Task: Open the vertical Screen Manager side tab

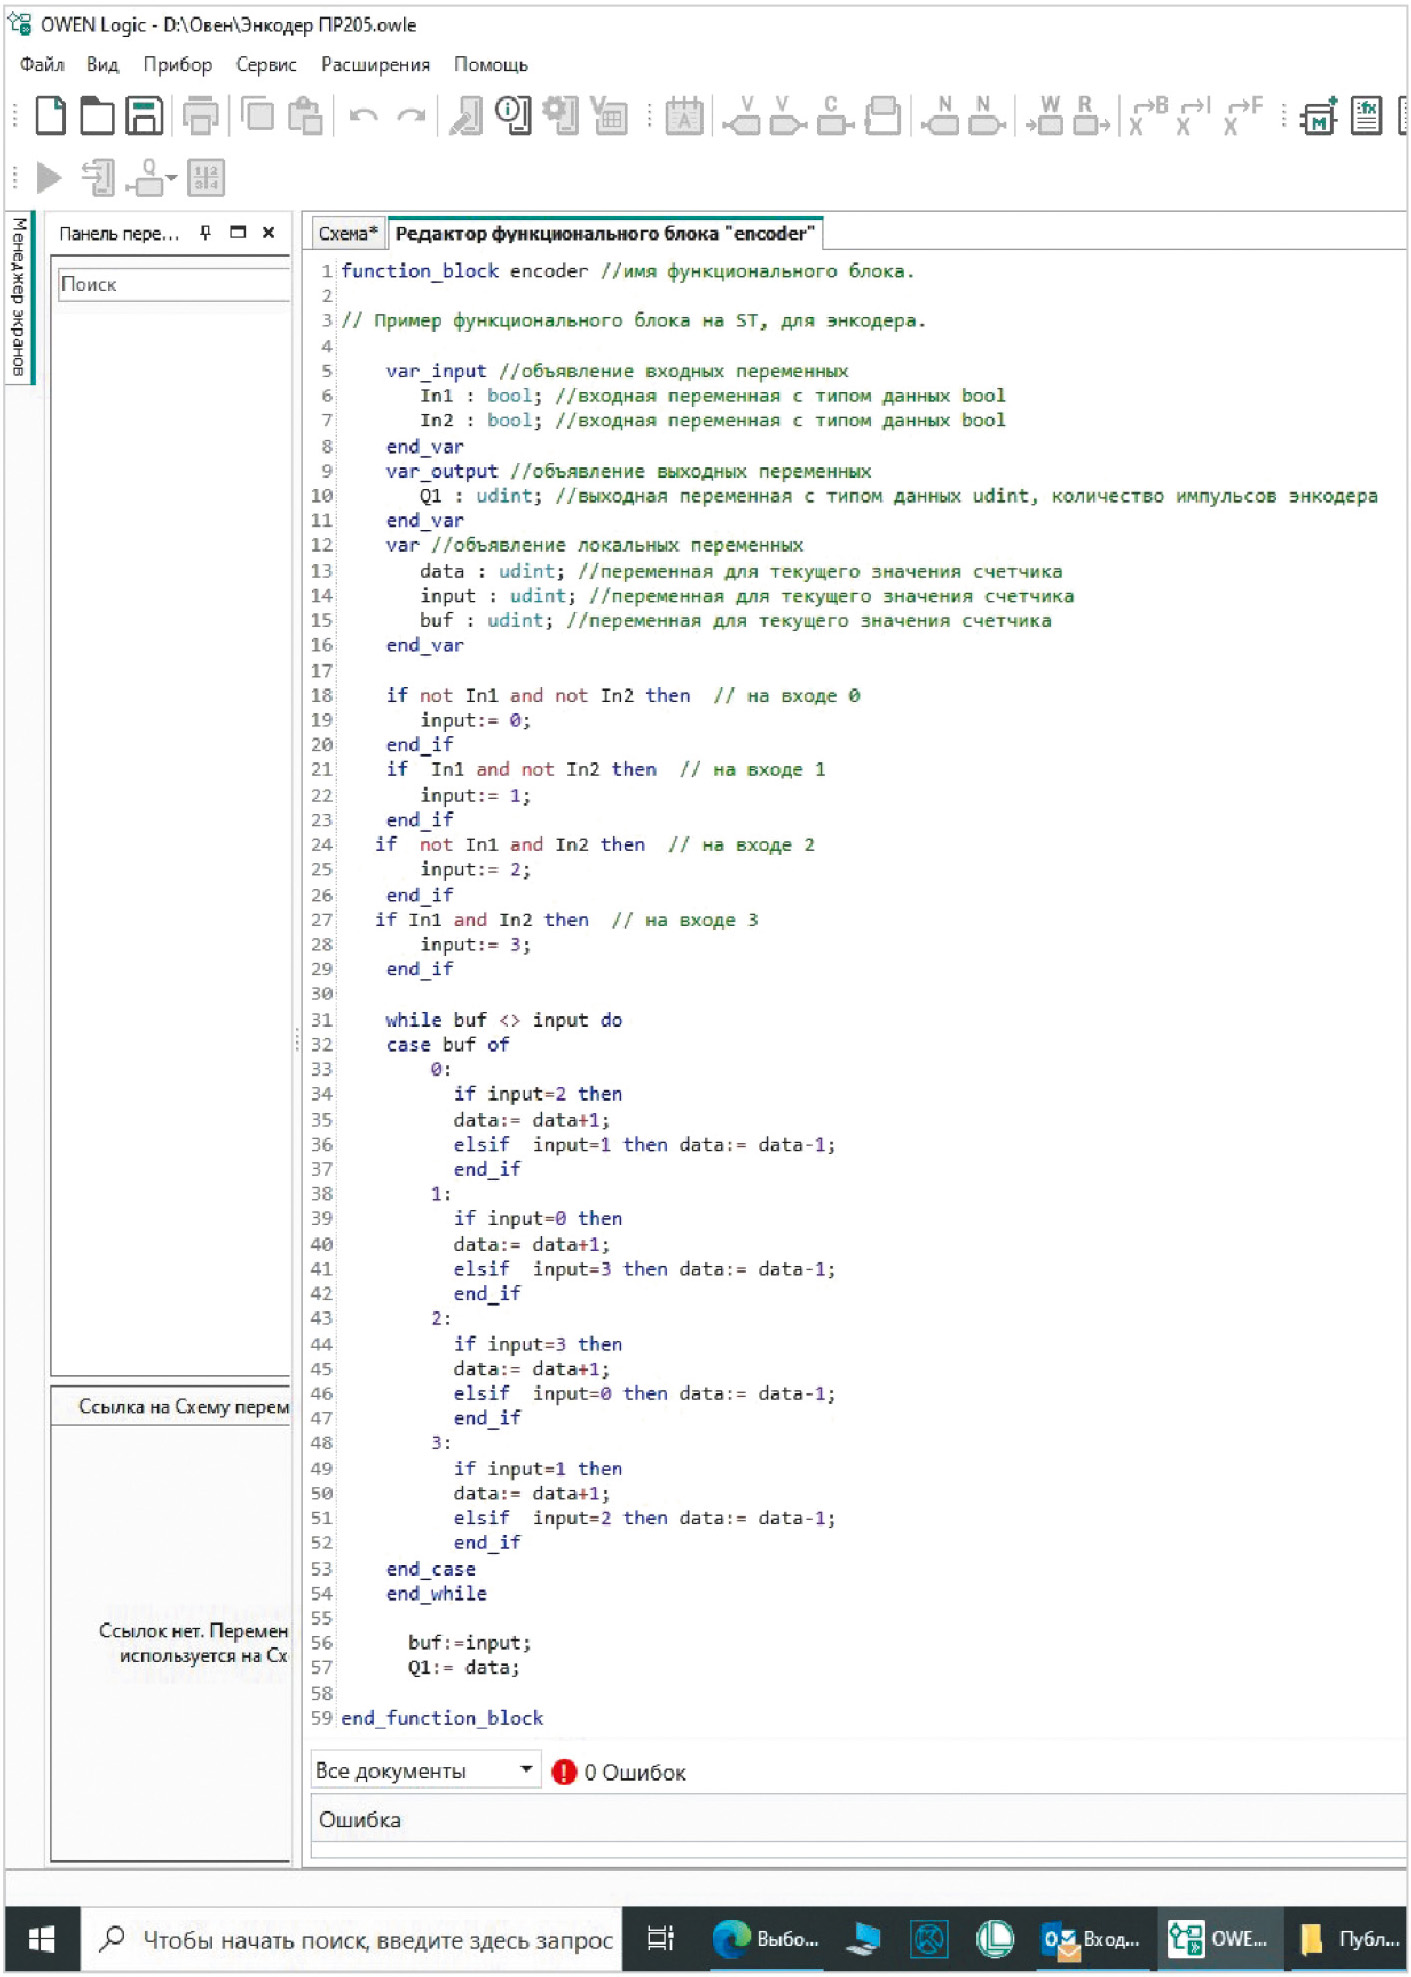Action: point(19,297)
